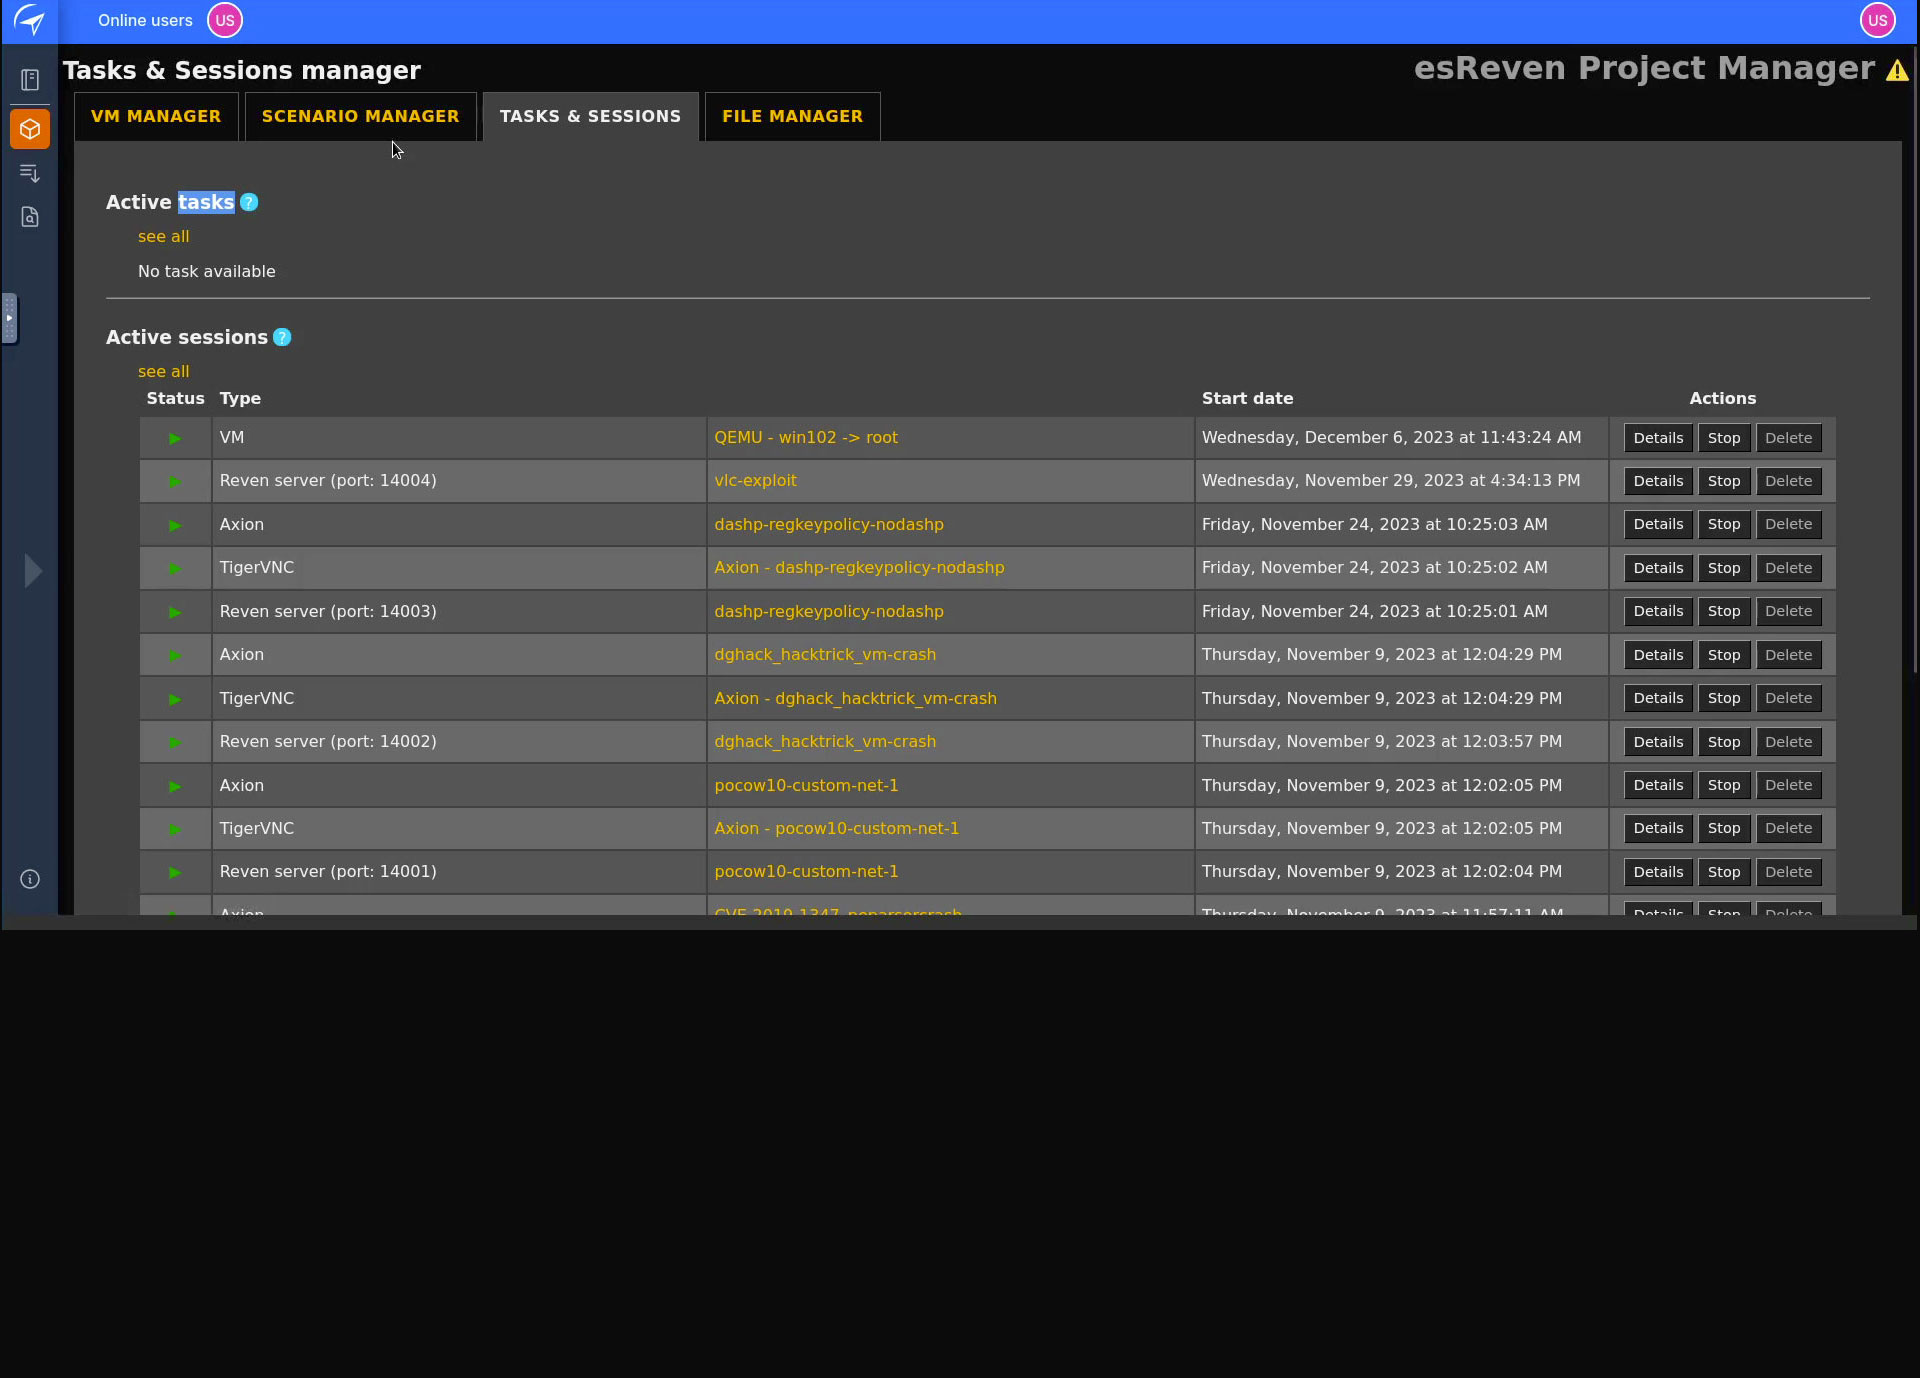Stop the dghack_hacktrick_vm-crash Axion session
The width and height of the screenshot is (1920, 1378).
tap(1723, 654)
